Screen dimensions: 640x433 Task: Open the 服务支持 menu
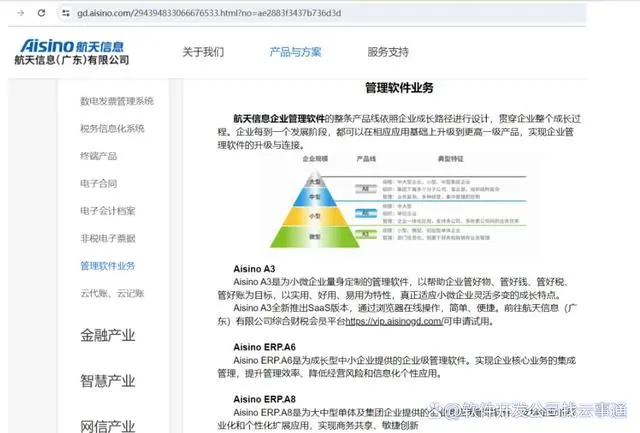tap(388, 52)
